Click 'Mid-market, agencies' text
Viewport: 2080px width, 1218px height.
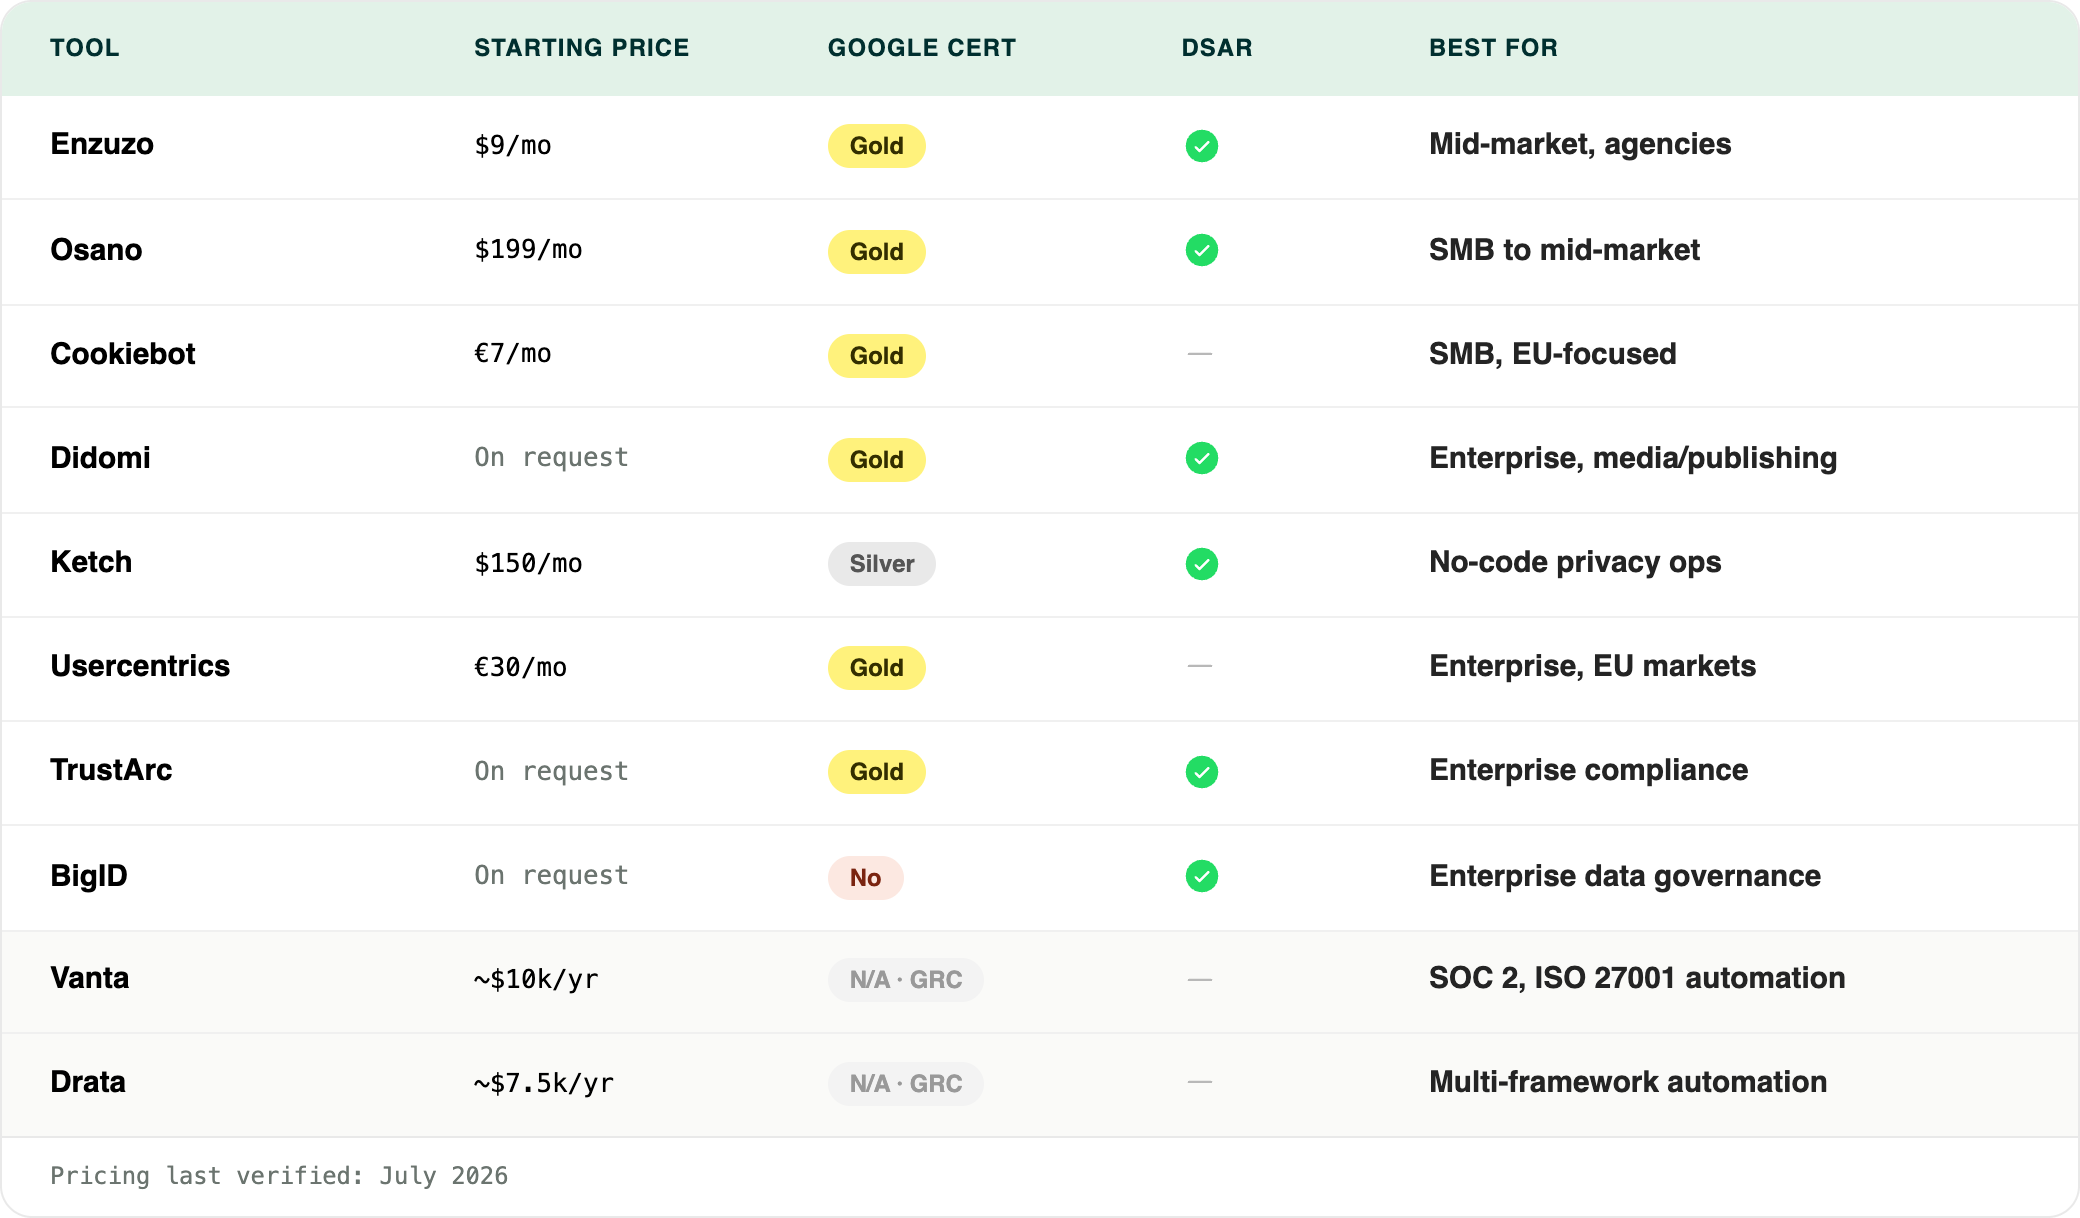[1580, 144]
